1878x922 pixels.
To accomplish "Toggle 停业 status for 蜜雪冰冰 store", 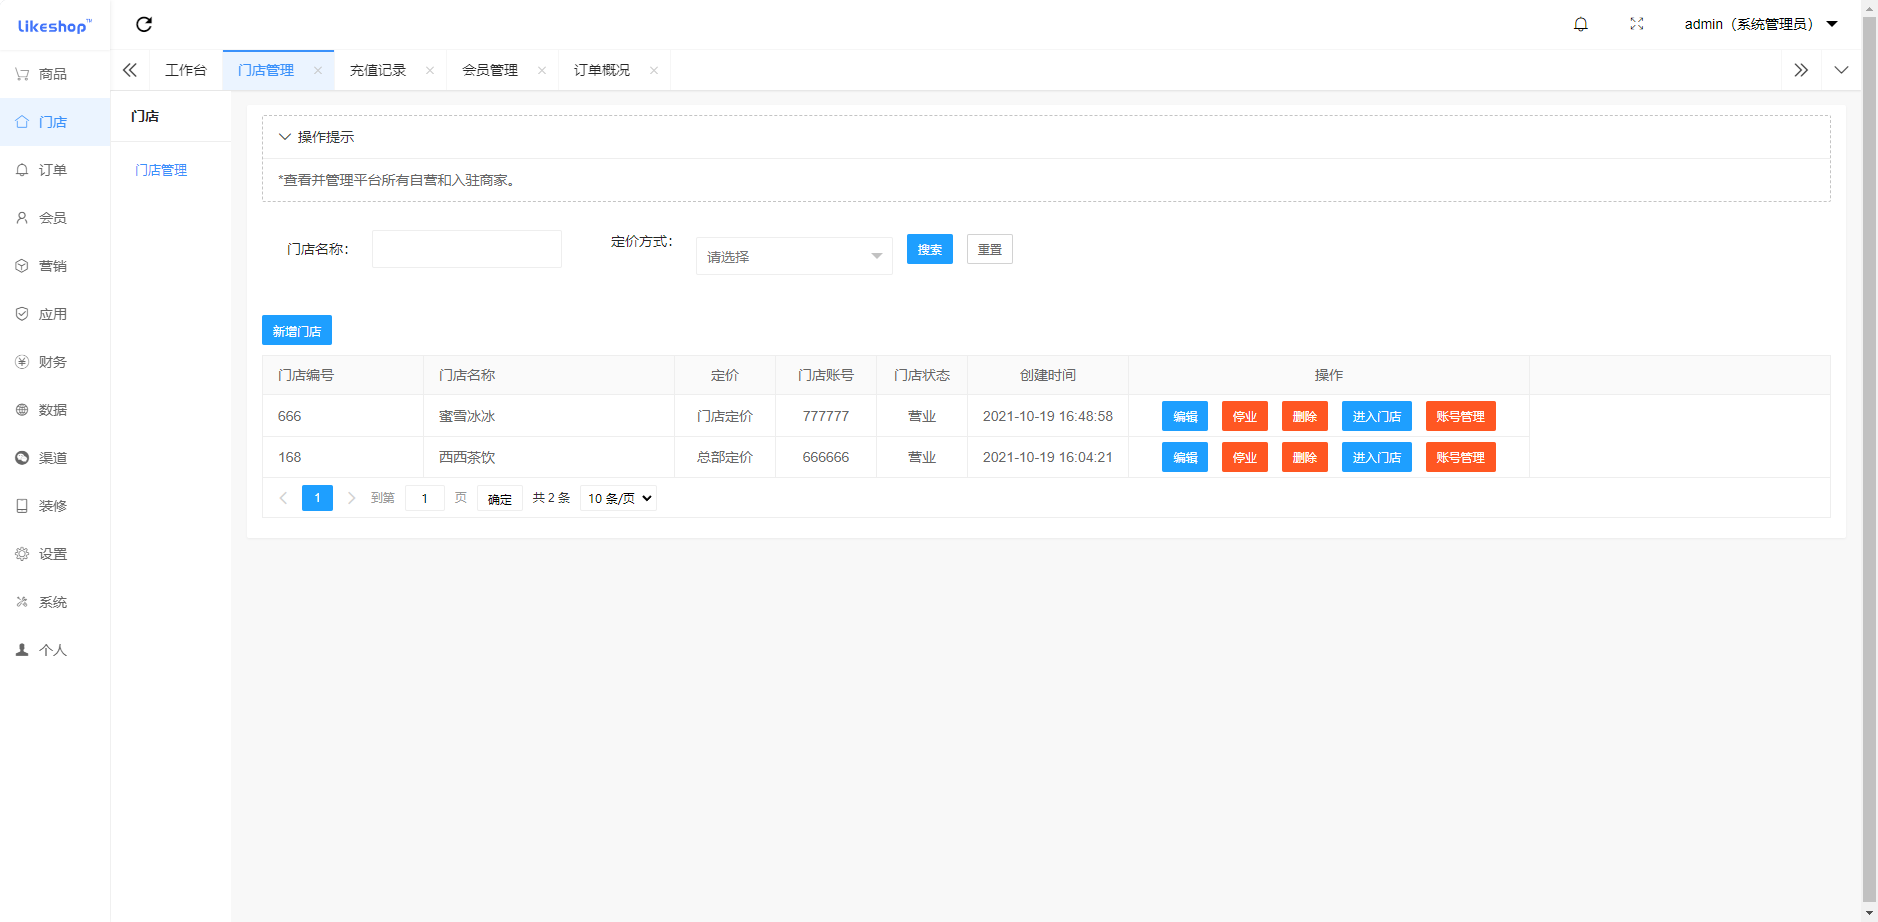I will 1245,416.
